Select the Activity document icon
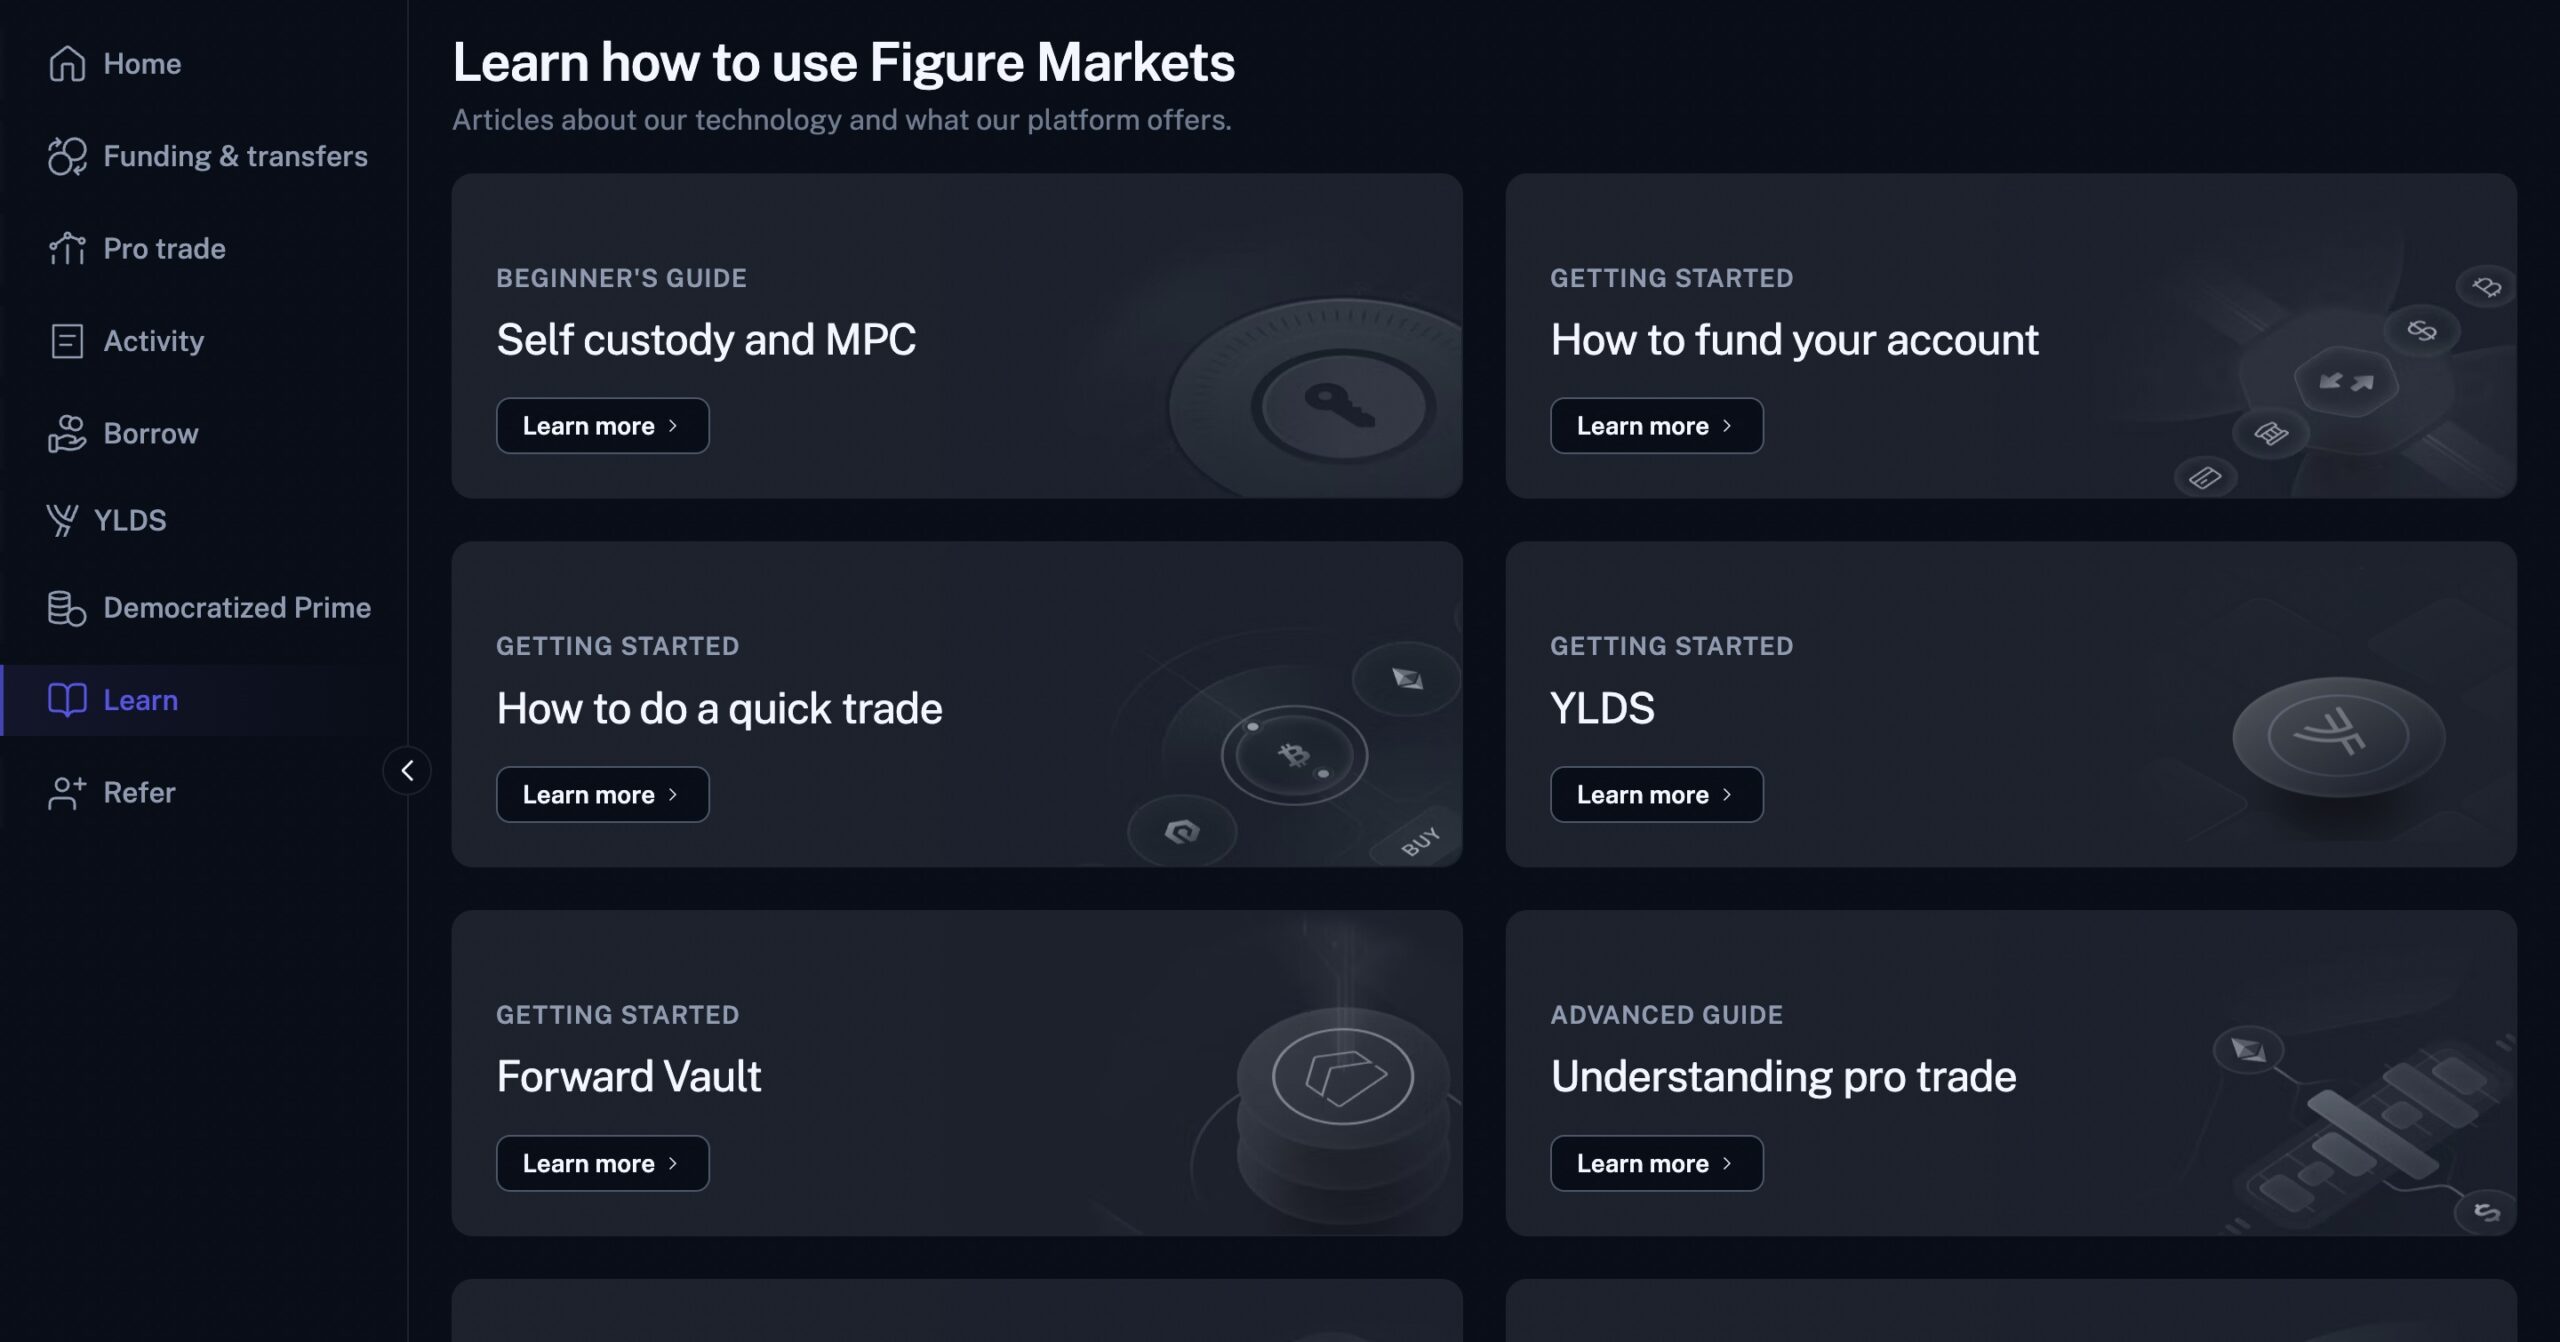This screenshot has height=1342, width=2560. [x=66, y=341]
